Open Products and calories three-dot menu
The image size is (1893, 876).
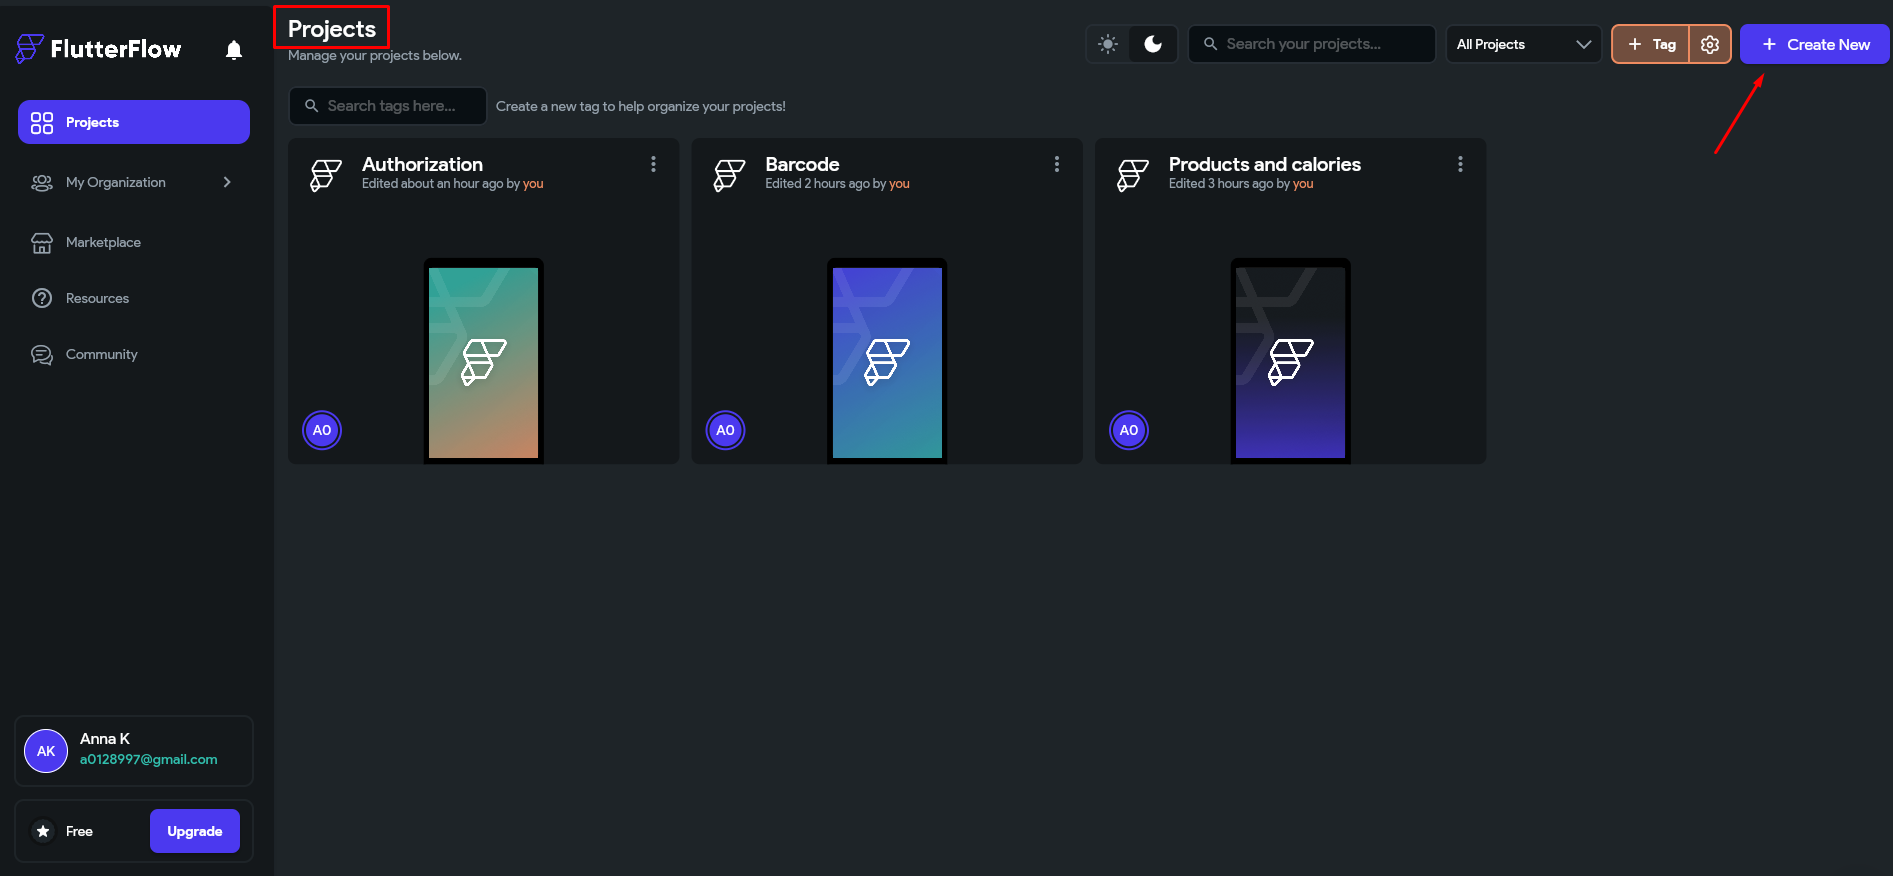coord(1460,164)
